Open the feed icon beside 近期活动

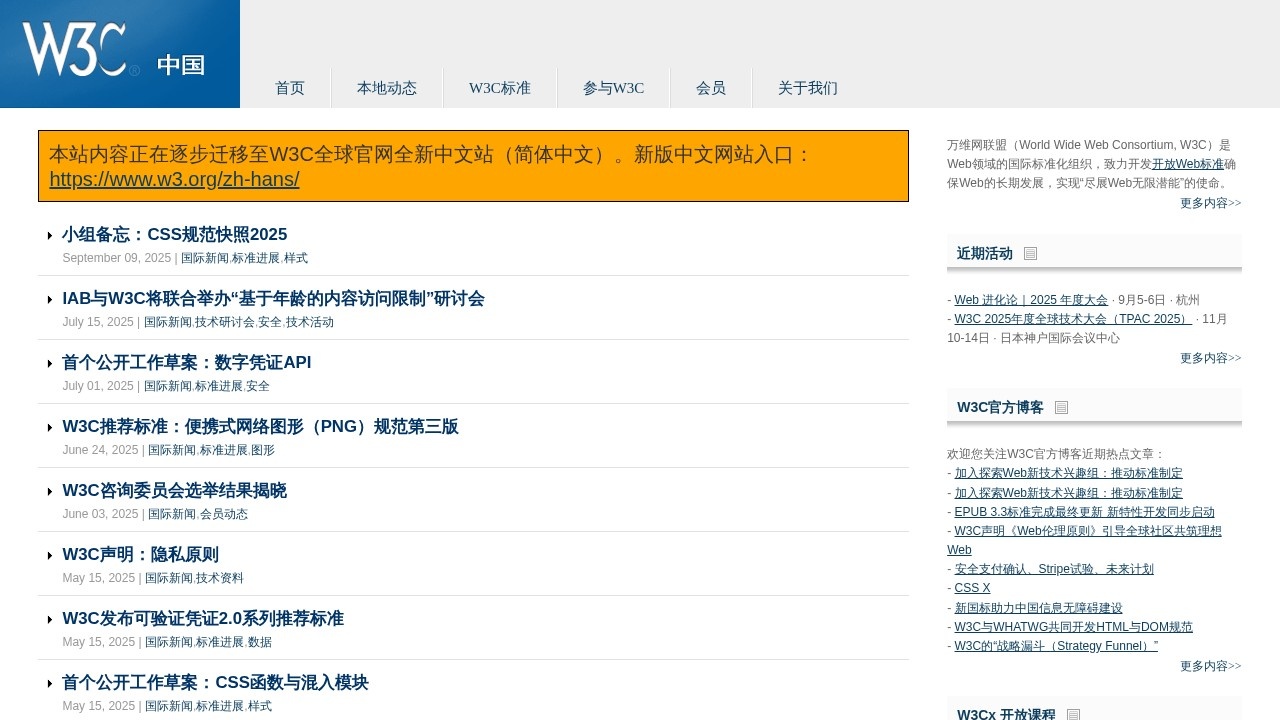[x=1030, y=252]
